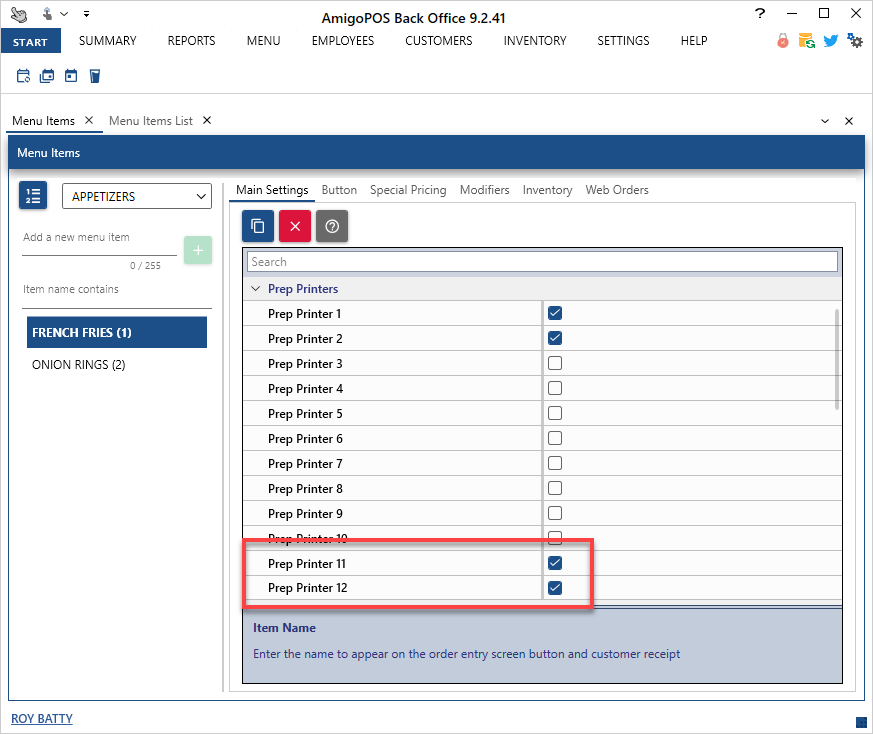Screen dimensions: 873x734
Task: Select ONION RINGS (2) menu item
Action: pyautogui.click(x=79, y=365)
